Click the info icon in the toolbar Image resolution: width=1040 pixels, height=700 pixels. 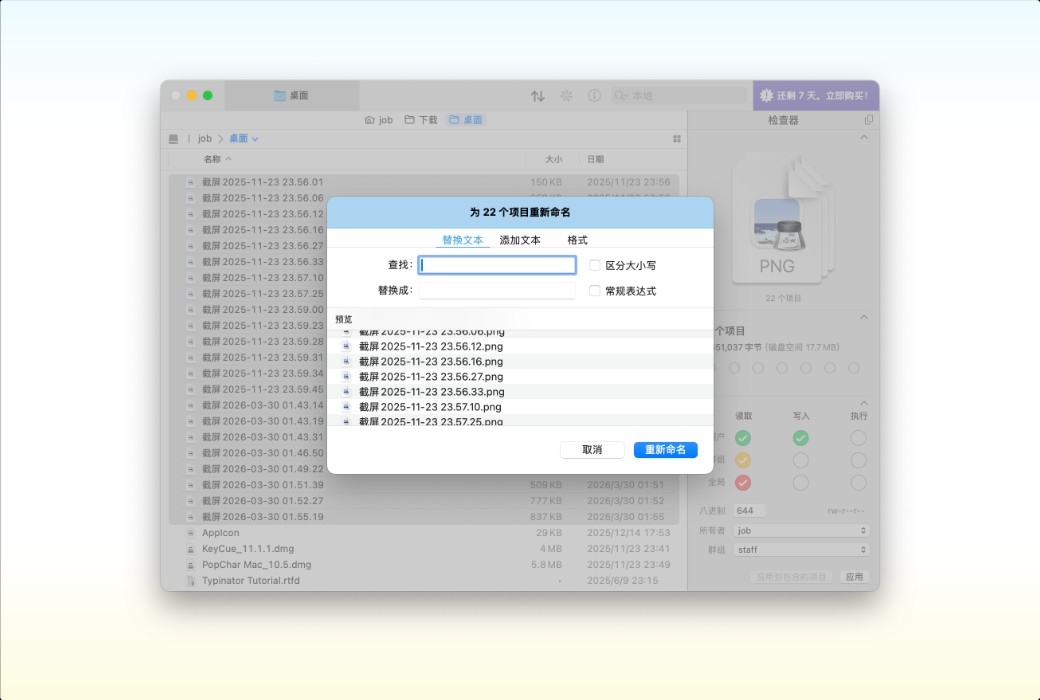point(594,95)
